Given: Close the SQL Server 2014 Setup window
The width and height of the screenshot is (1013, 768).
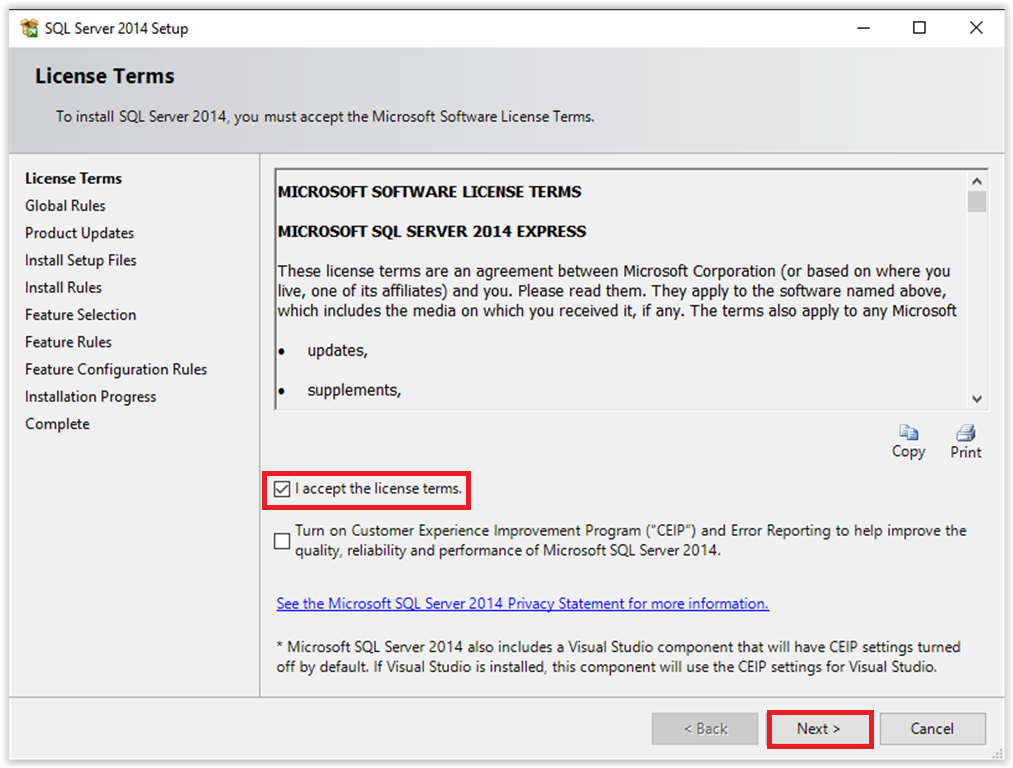Looking at the screenshot, I should tap(976, 28).
